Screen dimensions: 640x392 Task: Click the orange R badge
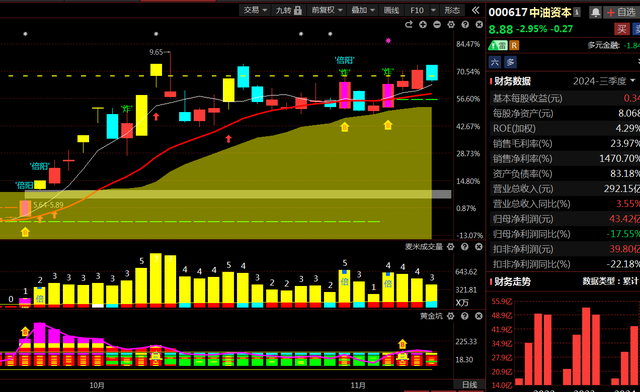[514, 45]
